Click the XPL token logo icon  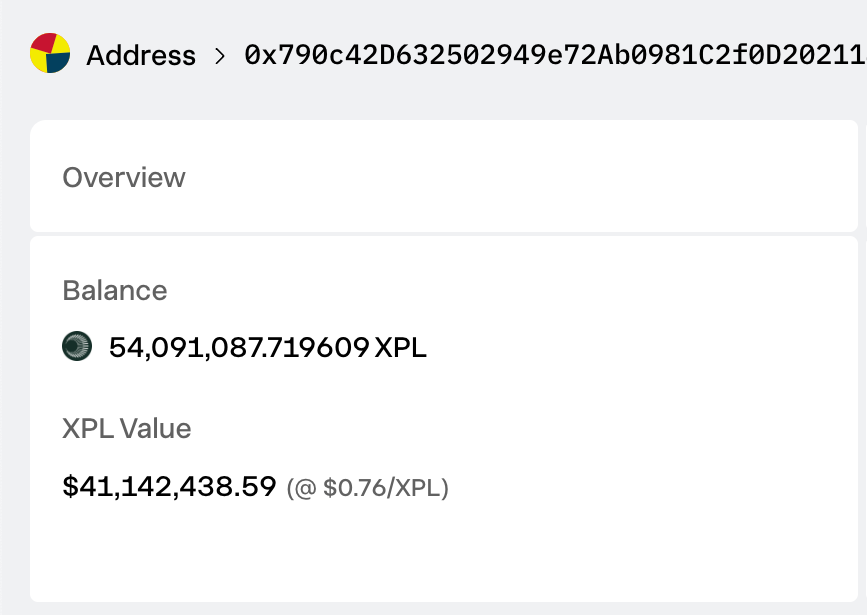[77, 347]
